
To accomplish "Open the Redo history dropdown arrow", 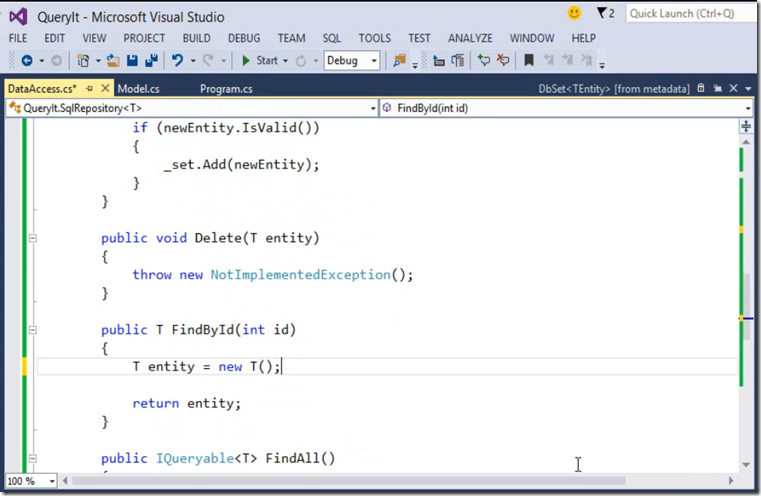I will pos(223,61).
